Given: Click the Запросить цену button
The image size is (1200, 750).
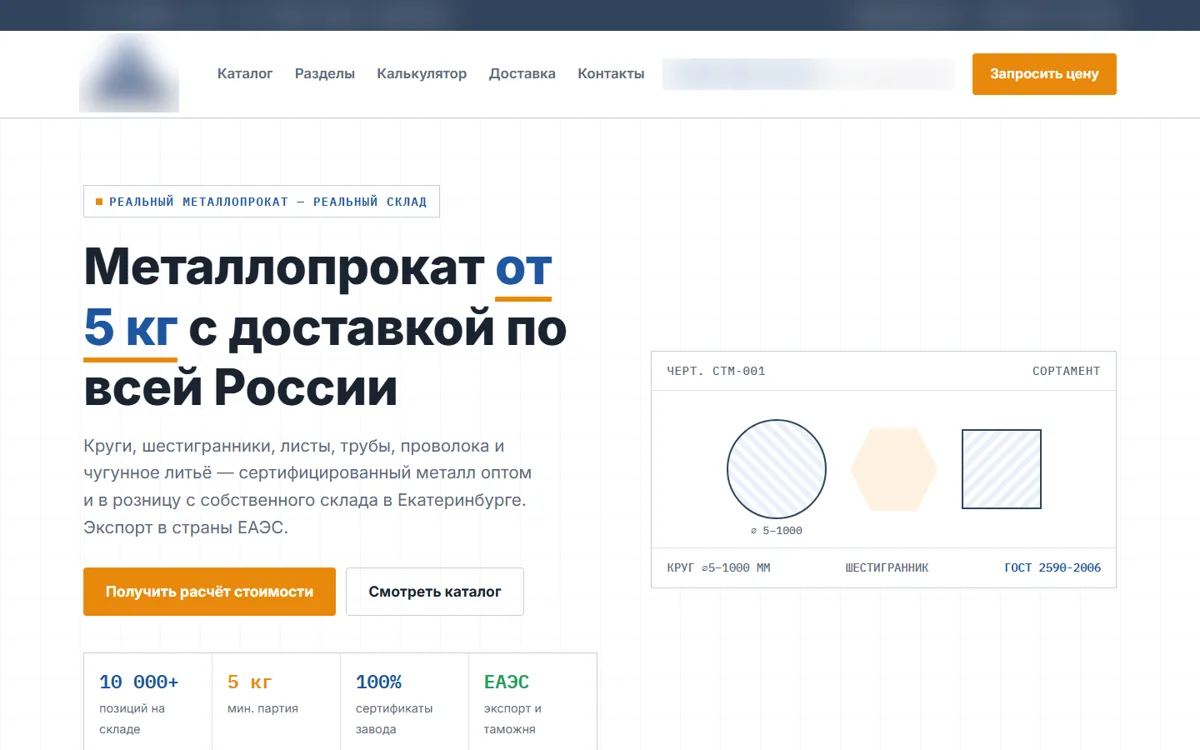Looking at the screenshot, I should coord(1044,74).
